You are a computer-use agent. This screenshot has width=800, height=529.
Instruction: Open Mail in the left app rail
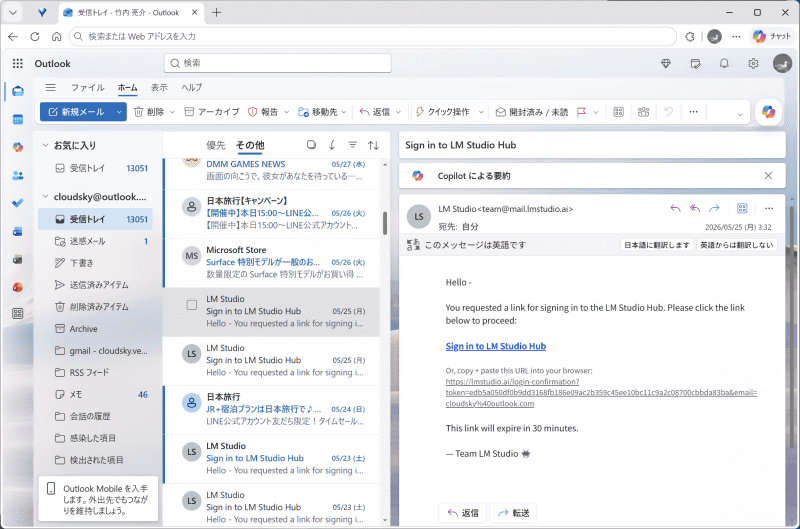(18, 91)
